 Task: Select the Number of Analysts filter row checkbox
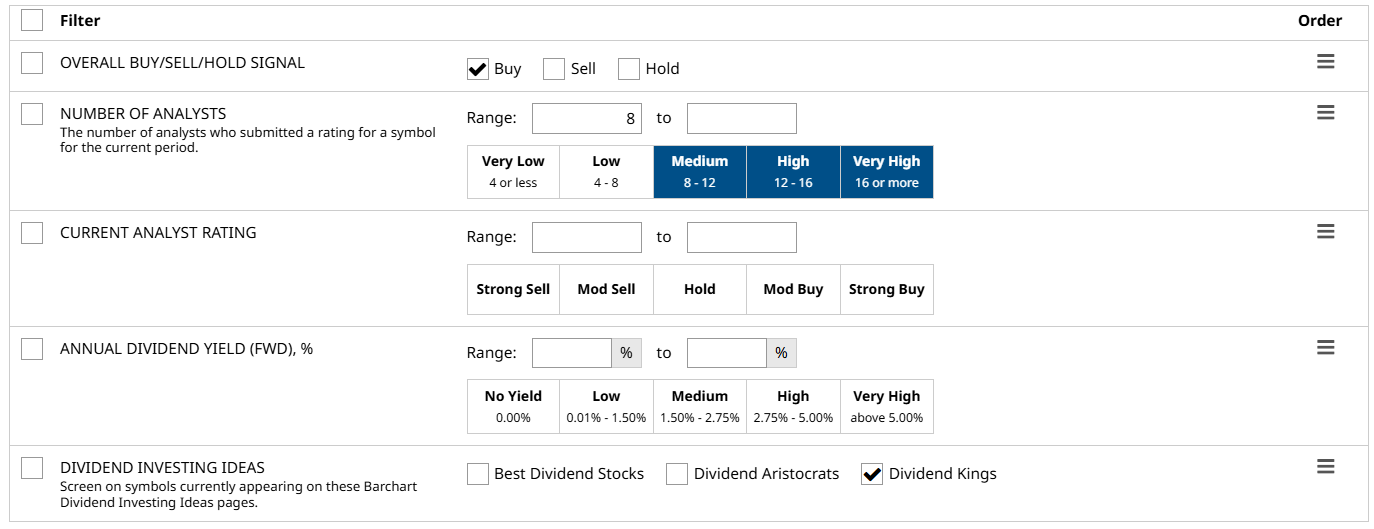point(32,114)
